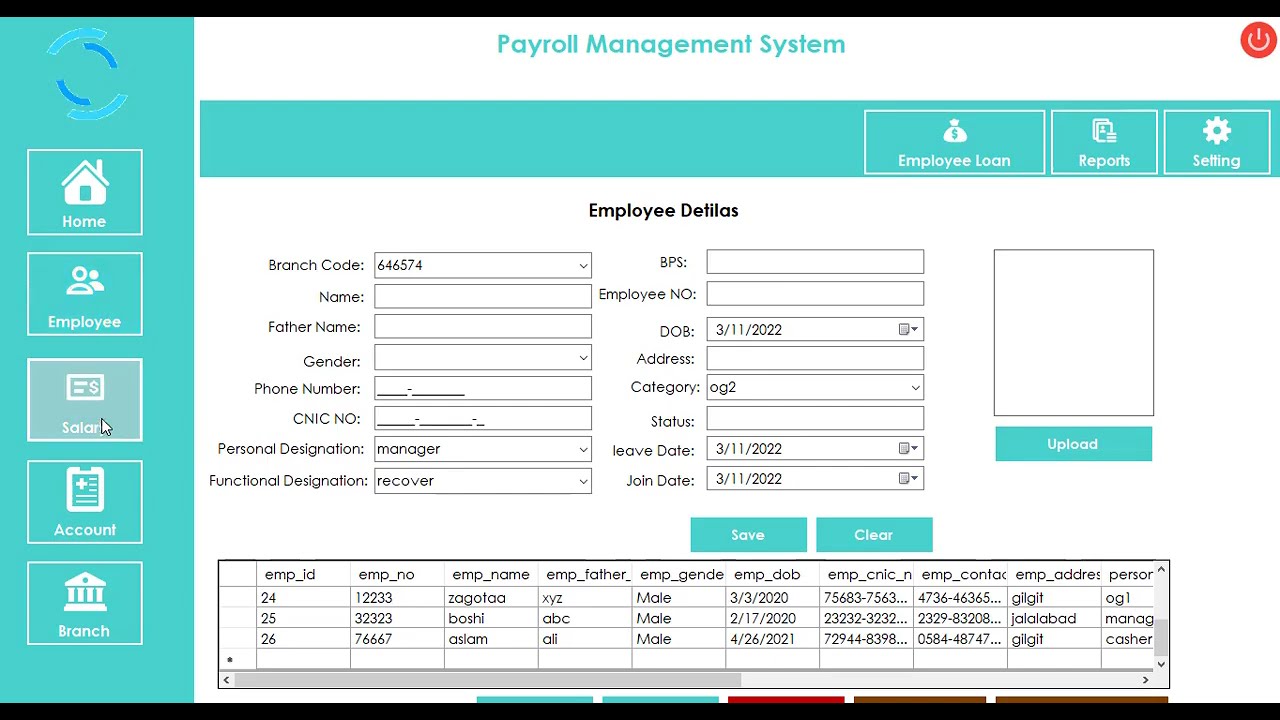Viewport: 1280px width, 720px height.
Task: Expand the Branch Code dropdown
Action: click(583, 266)
